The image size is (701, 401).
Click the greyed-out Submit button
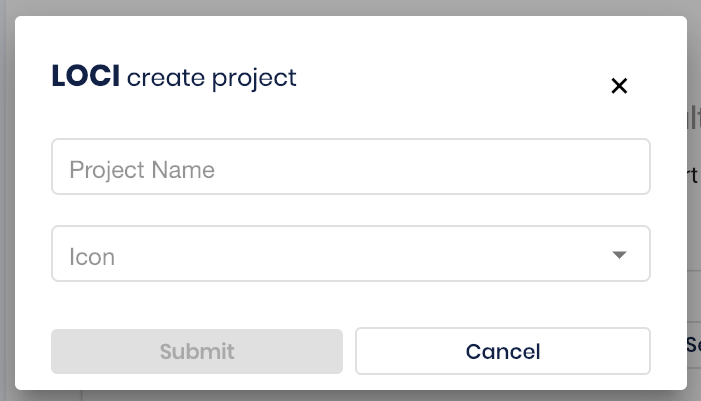click(197, 351)
